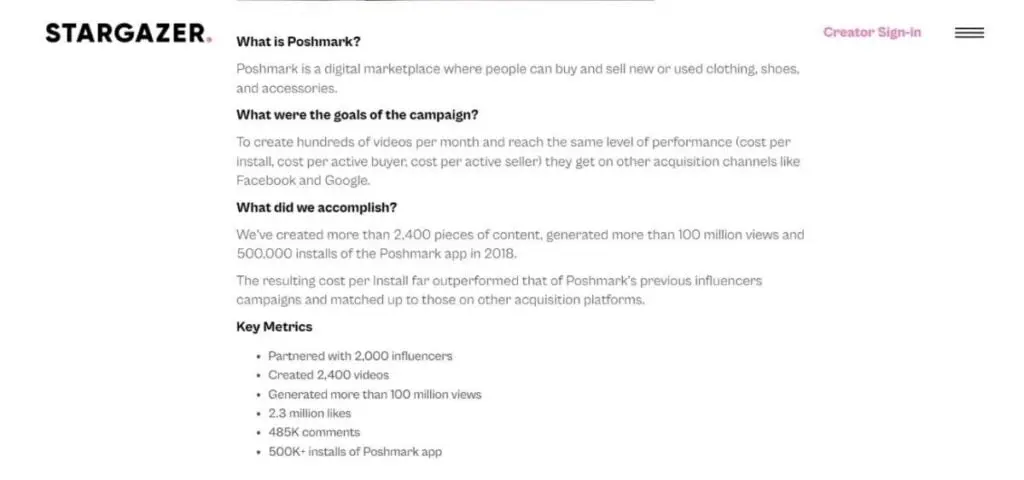The width and height of the screenshot is (1024, 480).
Task: Click the 'Created 2,400 videos' bullet
Action: coord(328,375)
